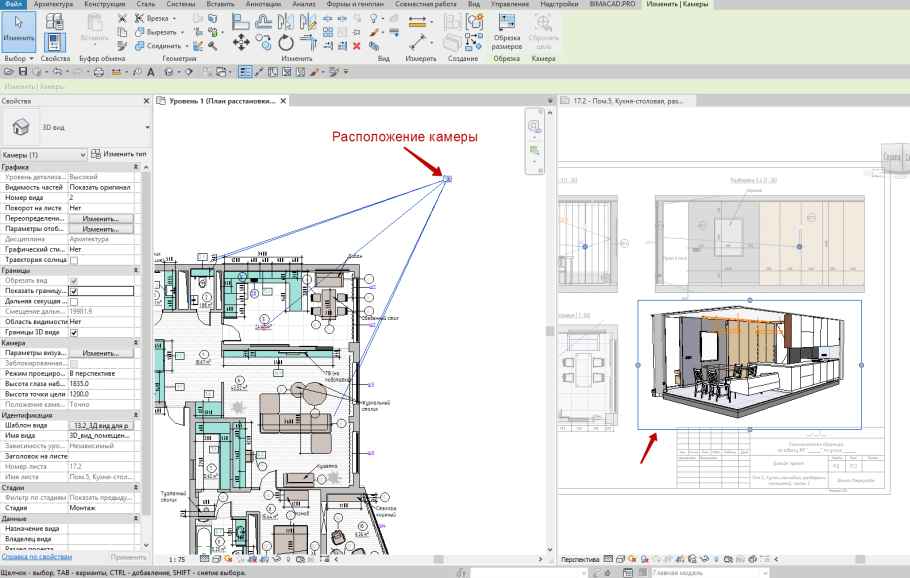The width and height of the screenshot is (910, 578).
Task: Open the Камеры (1) type selector dropdown
Action: point(82,155)
